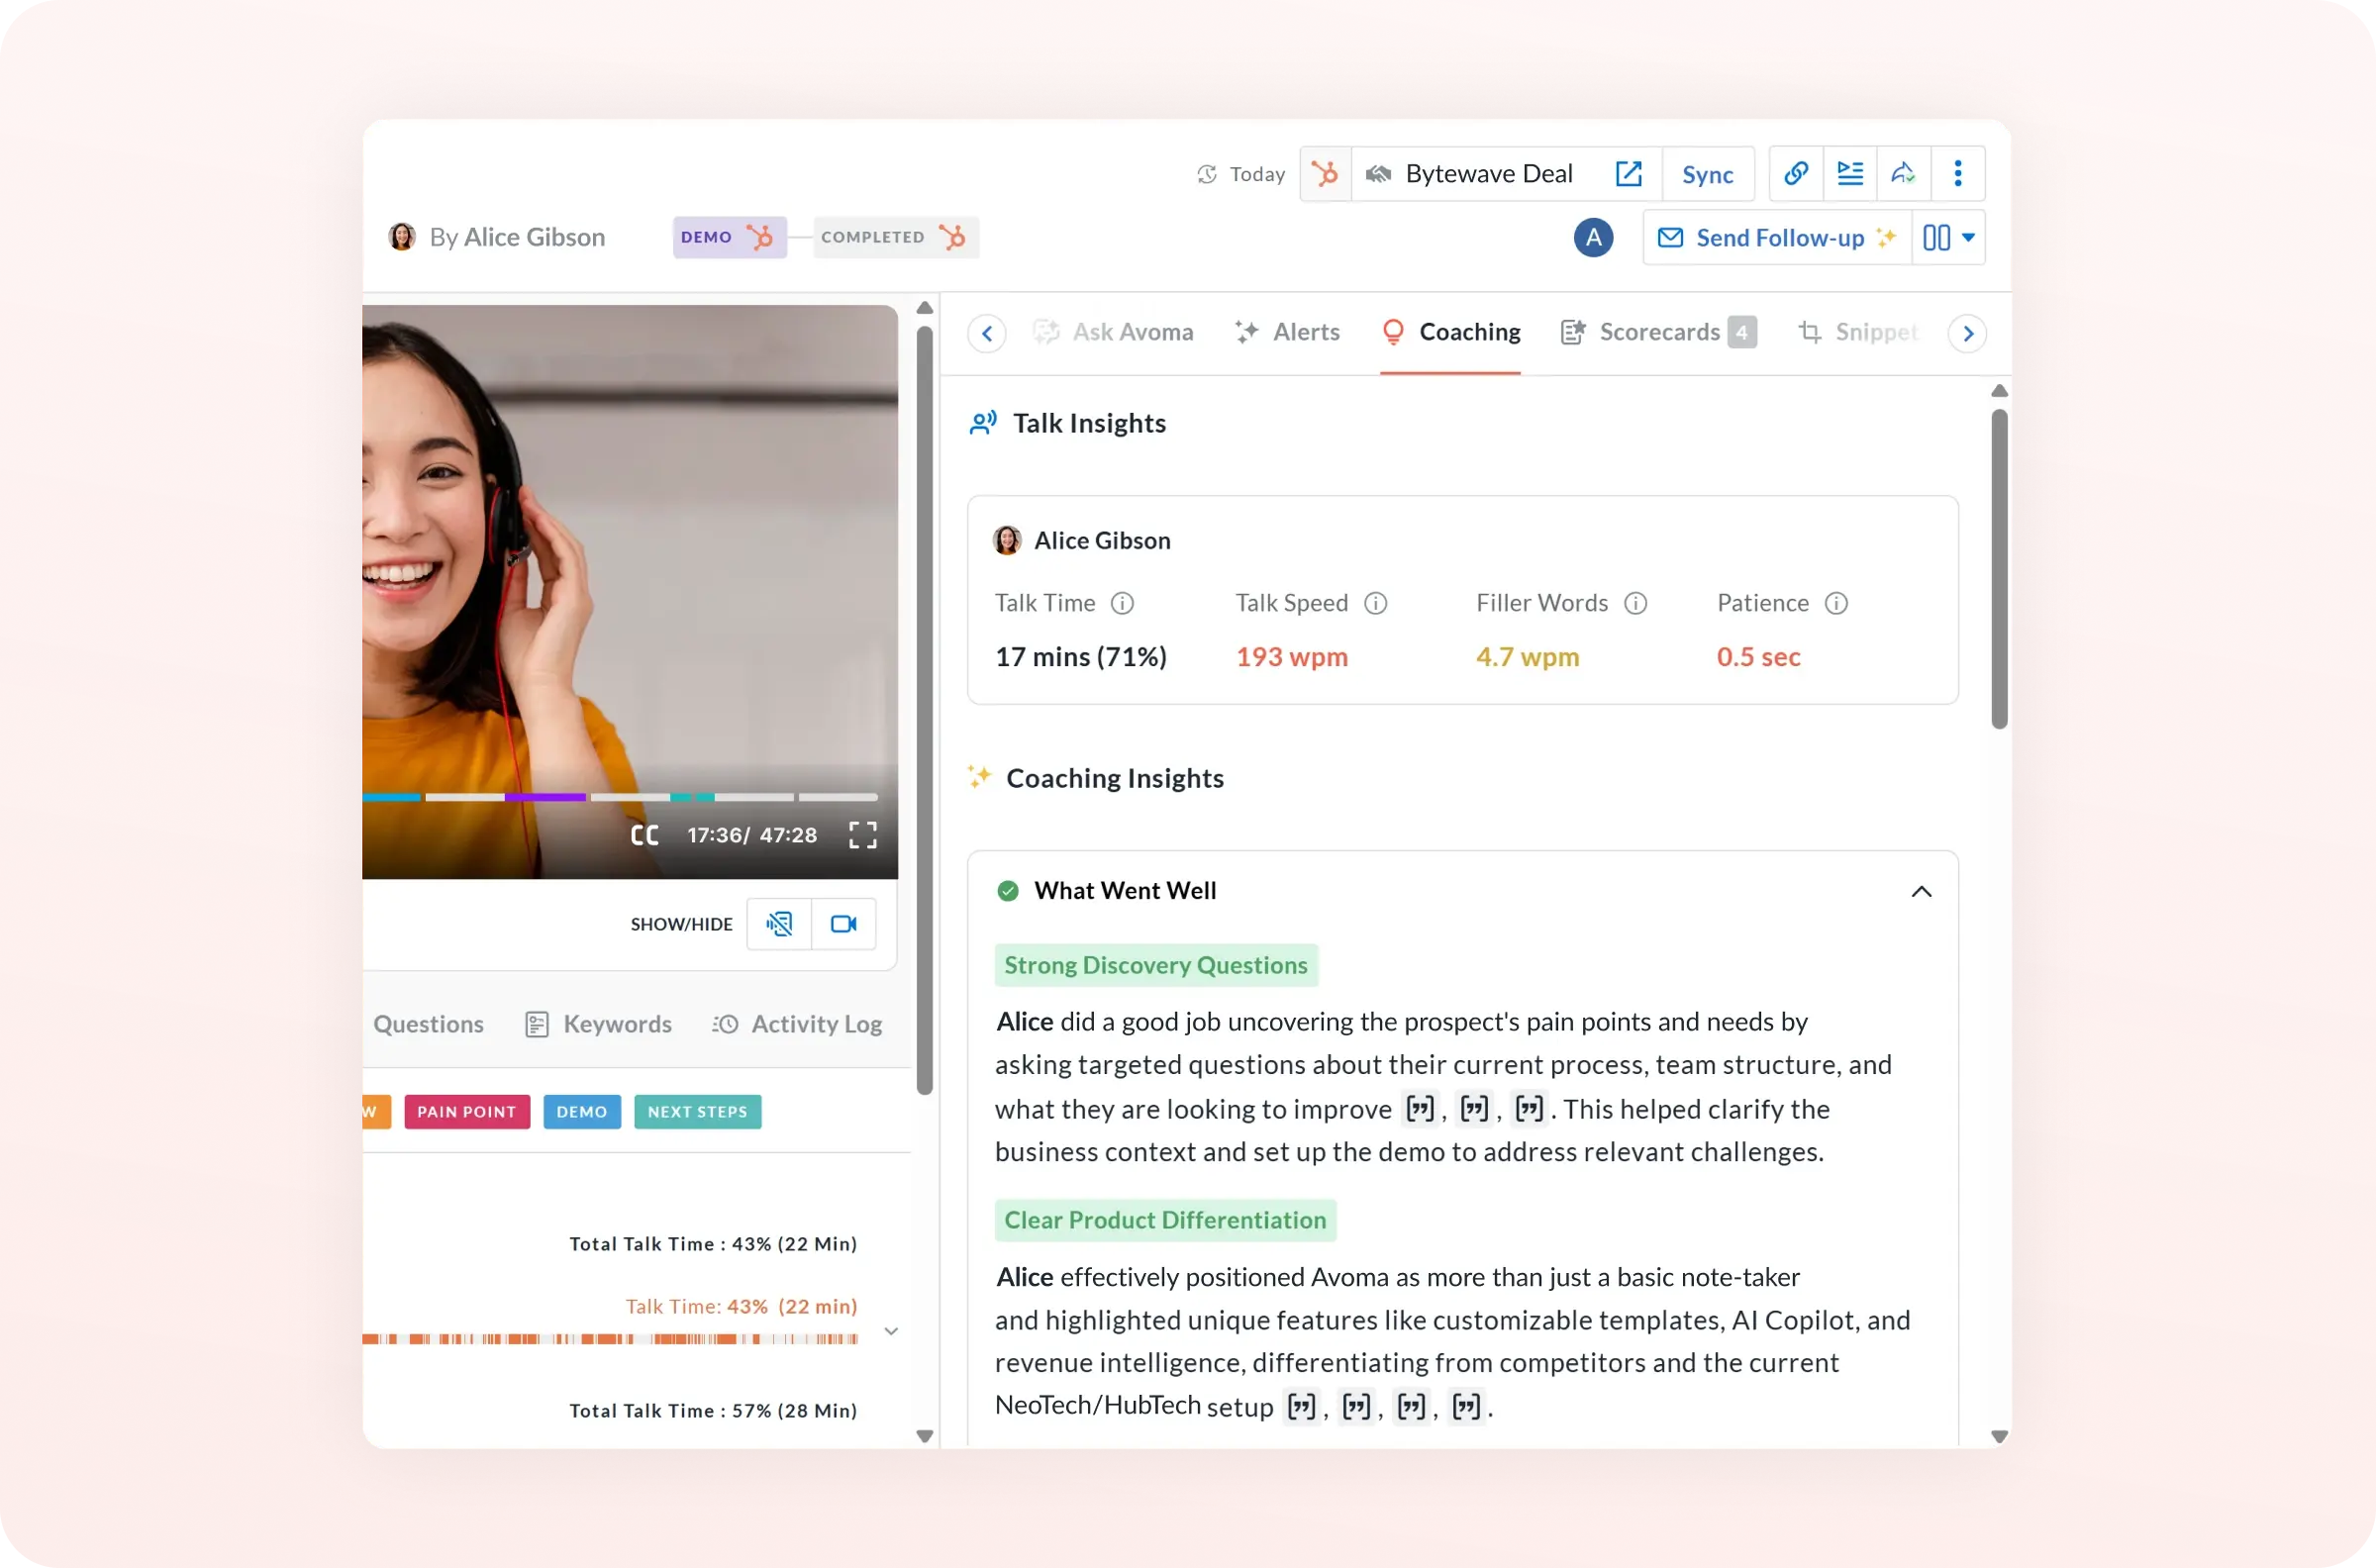Toggle closed captions on the video
Viewport: 2376px width, 1568px height.
(x=645, y=835)
